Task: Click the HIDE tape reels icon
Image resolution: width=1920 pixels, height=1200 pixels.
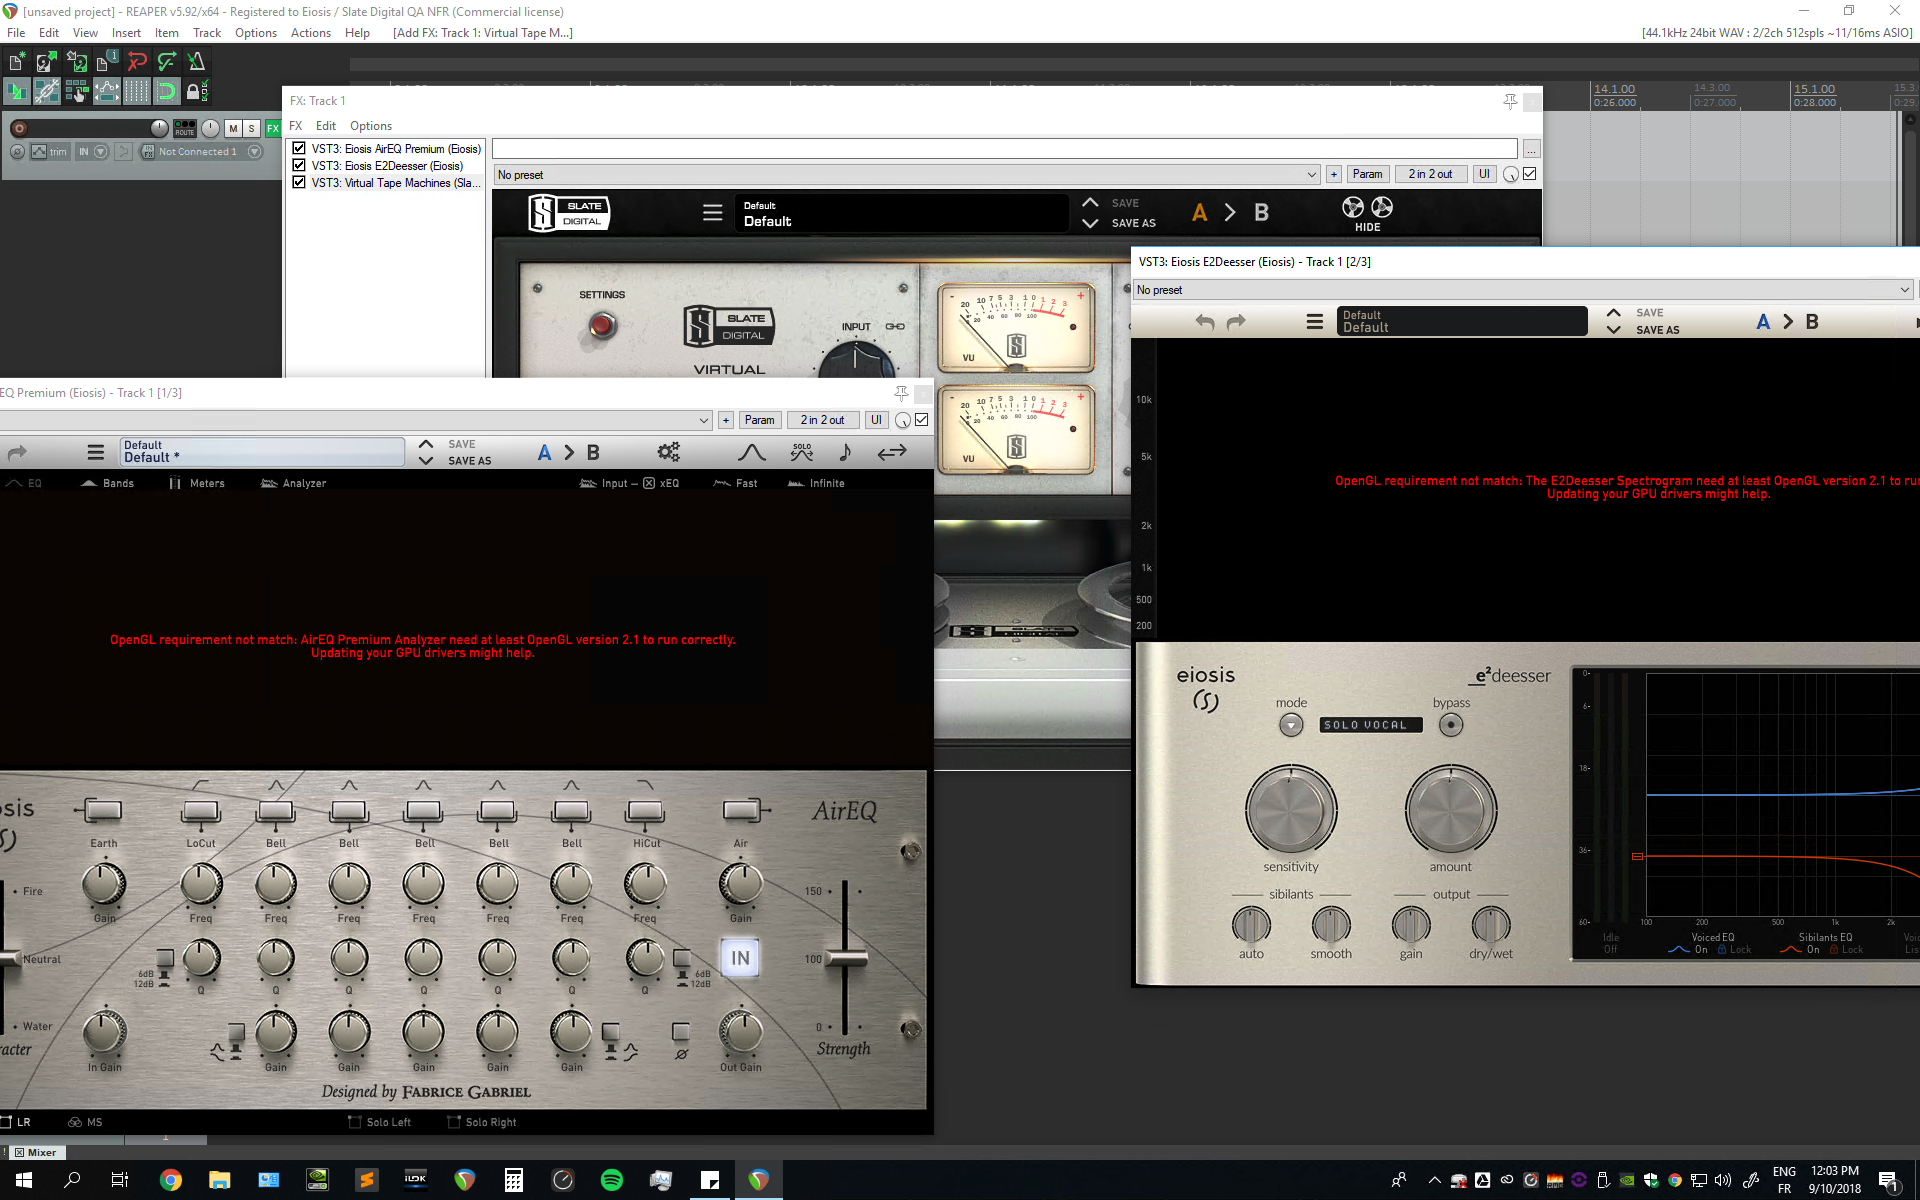Action: point(1367,213)
